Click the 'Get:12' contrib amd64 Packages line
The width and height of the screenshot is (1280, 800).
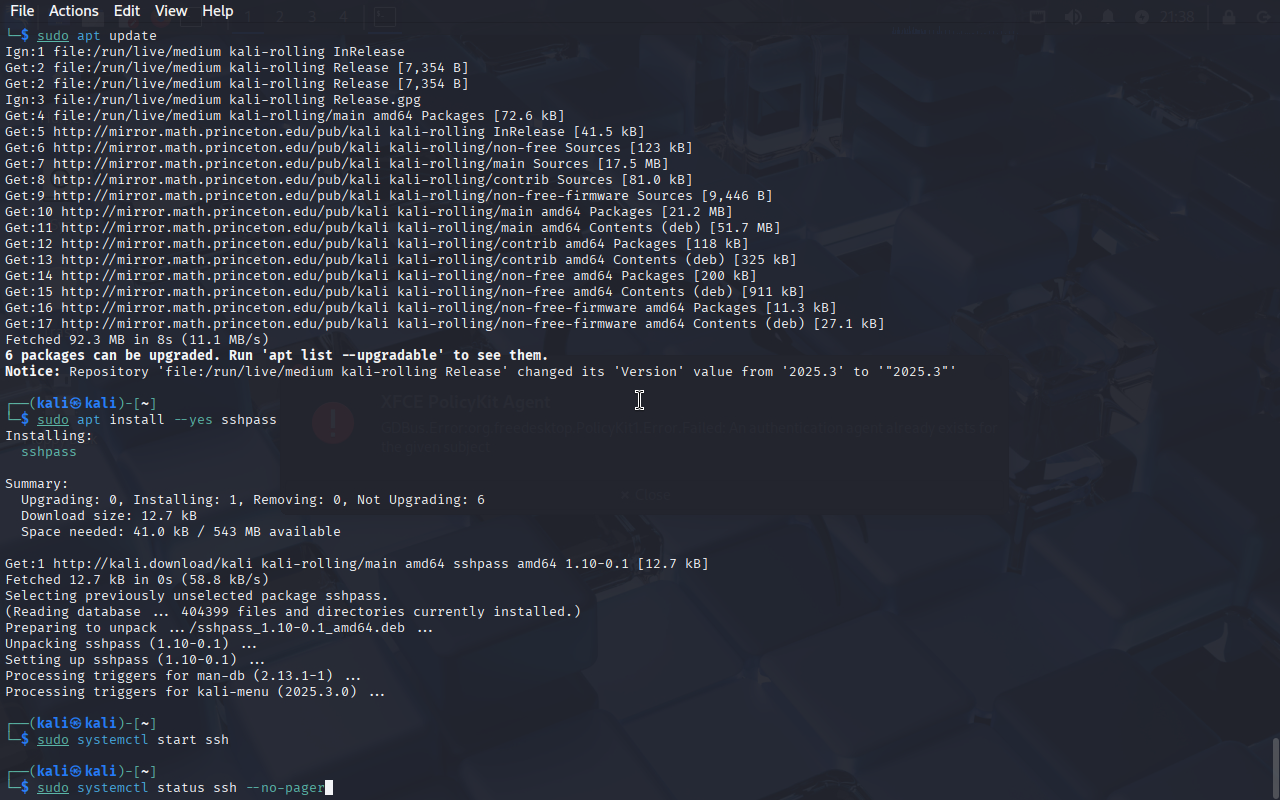pos(377,244)
